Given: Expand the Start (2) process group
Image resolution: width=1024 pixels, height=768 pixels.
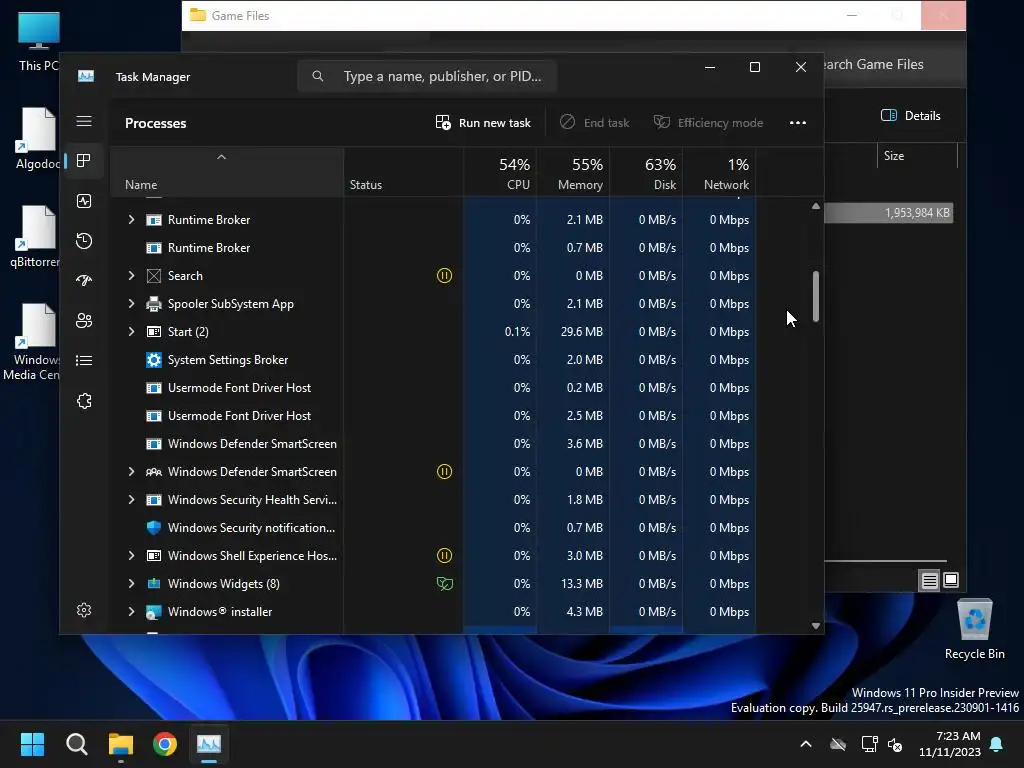Looking at the screenshot, I should click(131, 332).
